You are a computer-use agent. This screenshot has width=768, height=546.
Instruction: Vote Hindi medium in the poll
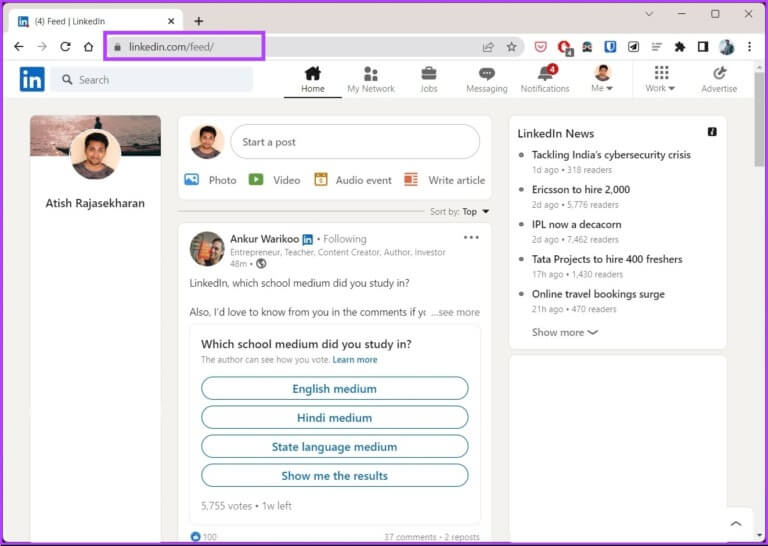(335, 417)
